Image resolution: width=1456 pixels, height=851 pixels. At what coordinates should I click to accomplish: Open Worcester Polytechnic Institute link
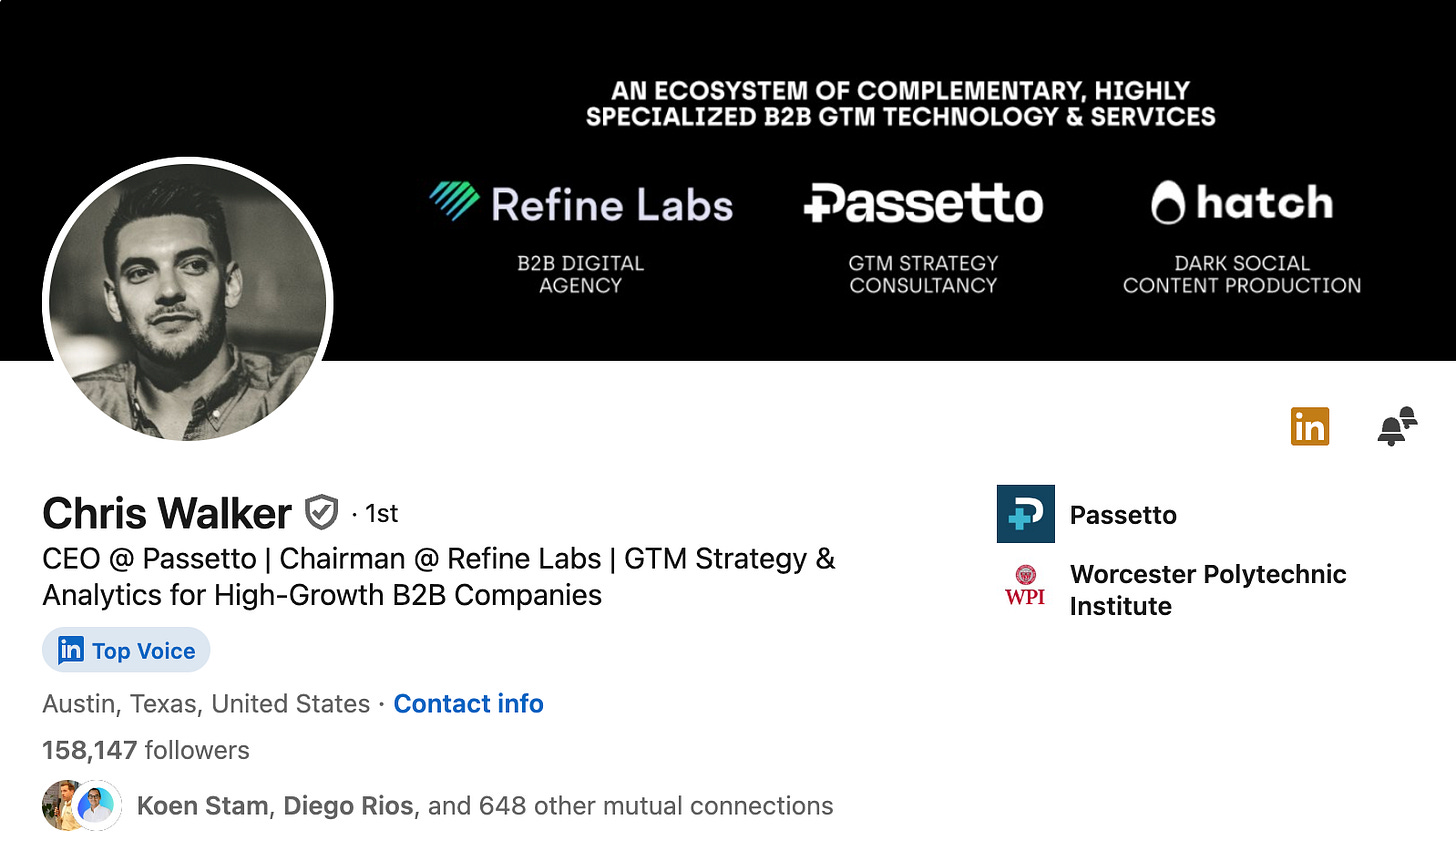click(x=1208, y=590)
